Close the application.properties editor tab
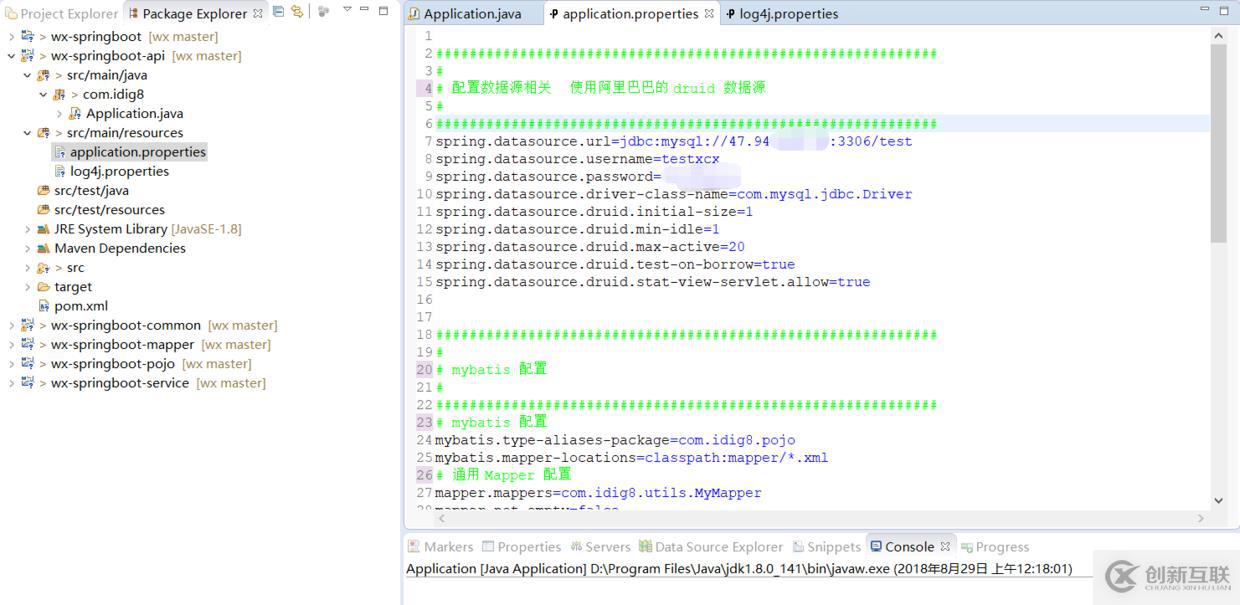Image resolution: width=1240 pixels, height=605 pixels. tap(709, 13)
